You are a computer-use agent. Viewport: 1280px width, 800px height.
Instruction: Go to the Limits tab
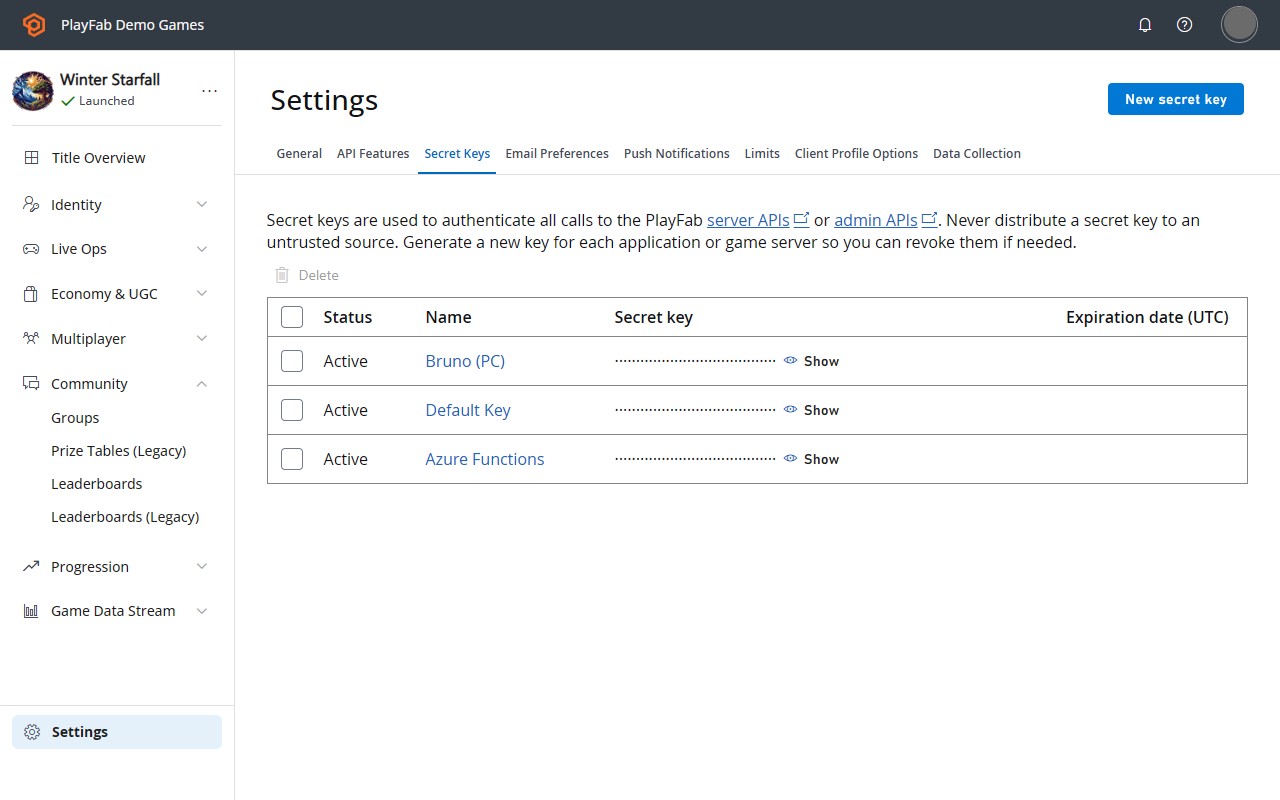click(762, 154)
